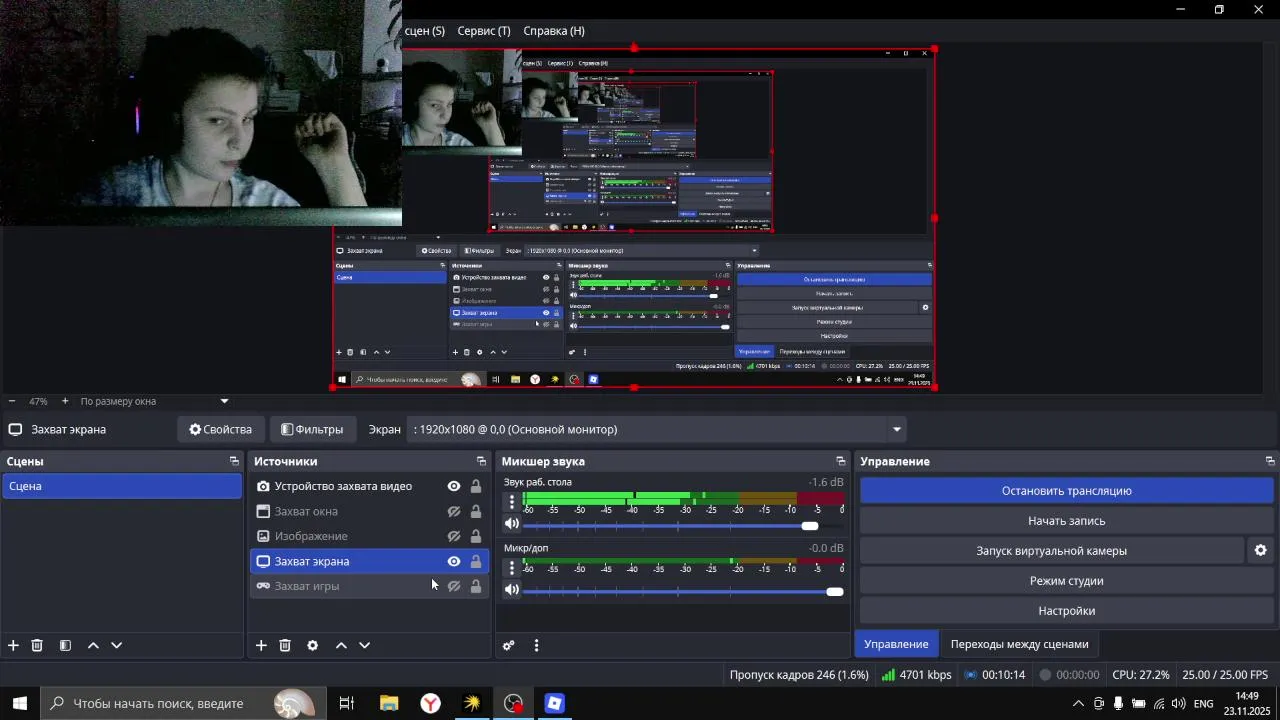
Task: Pop out the Микшер звука dock
Action: tap(841, 461)
